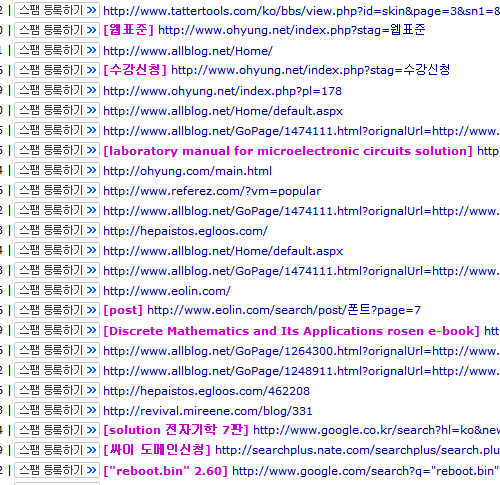Select the Discrete Mathematics and Its Applications keyword

[291, 331]
